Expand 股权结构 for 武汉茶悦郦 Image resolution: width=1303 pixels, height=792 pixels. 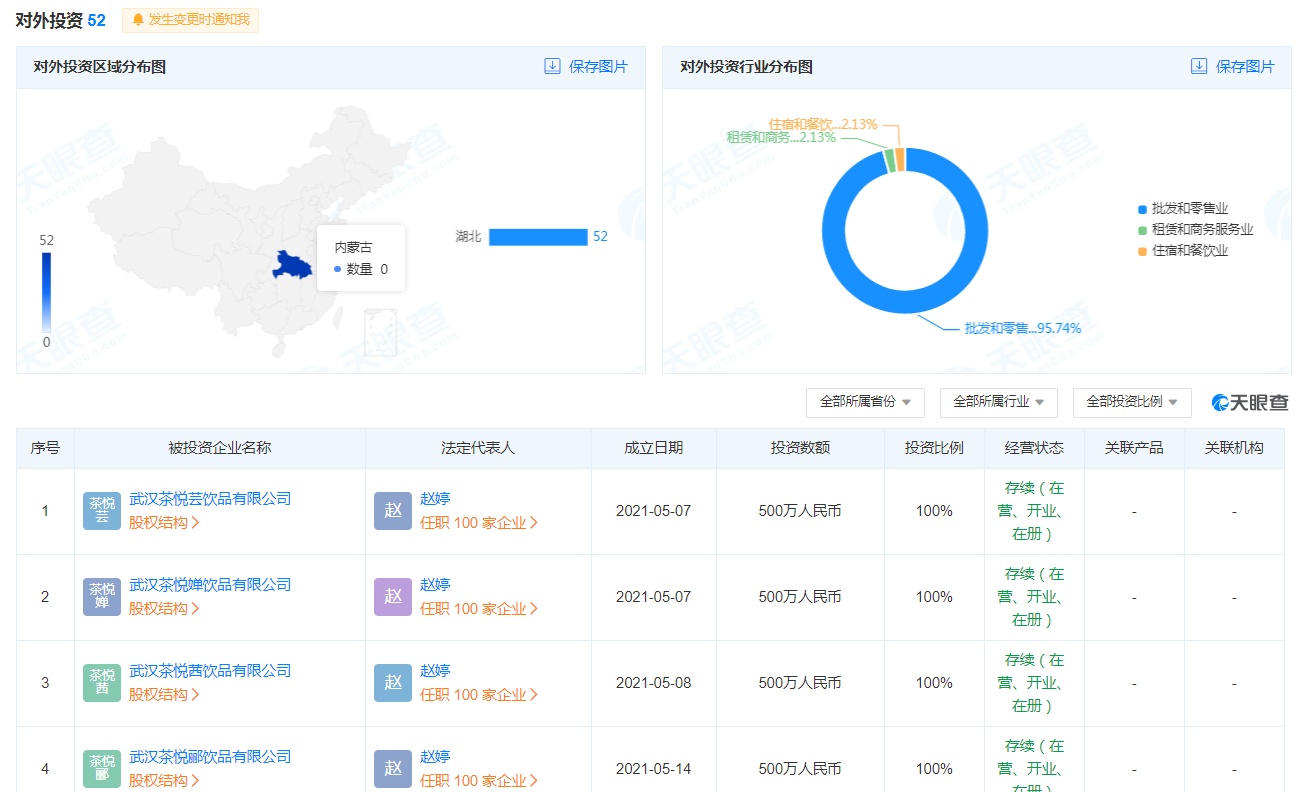(x=164, y=780)
